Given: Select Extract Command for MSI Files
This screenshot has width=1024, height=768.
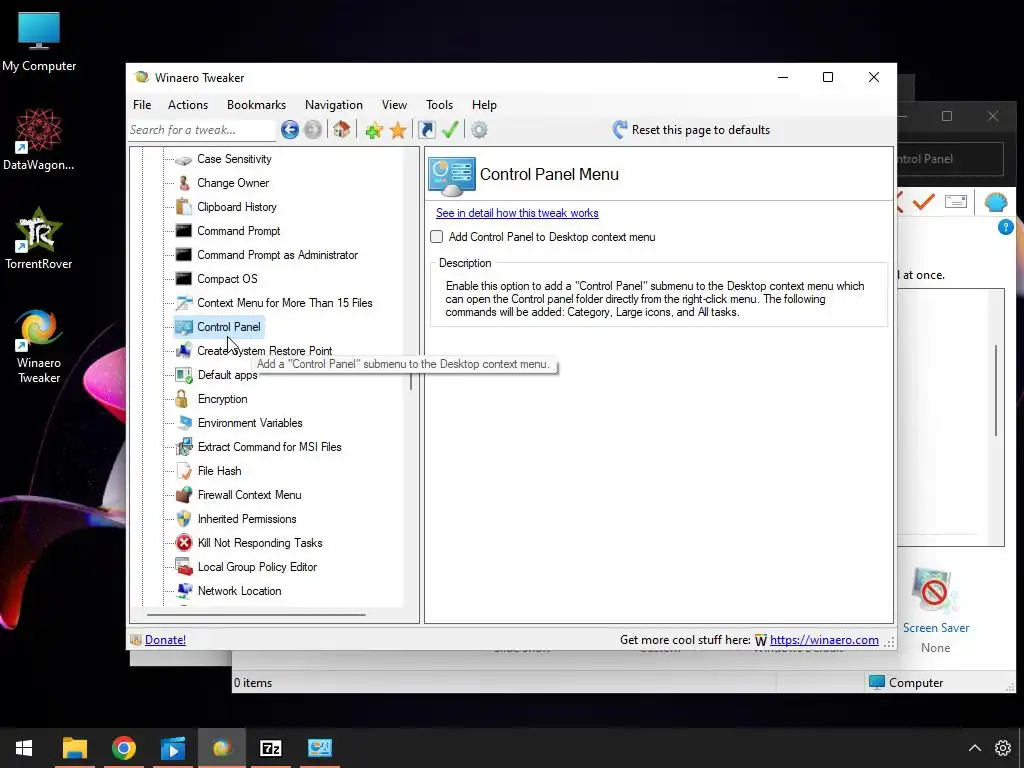Looking at the screenshot, I should 270,447.
